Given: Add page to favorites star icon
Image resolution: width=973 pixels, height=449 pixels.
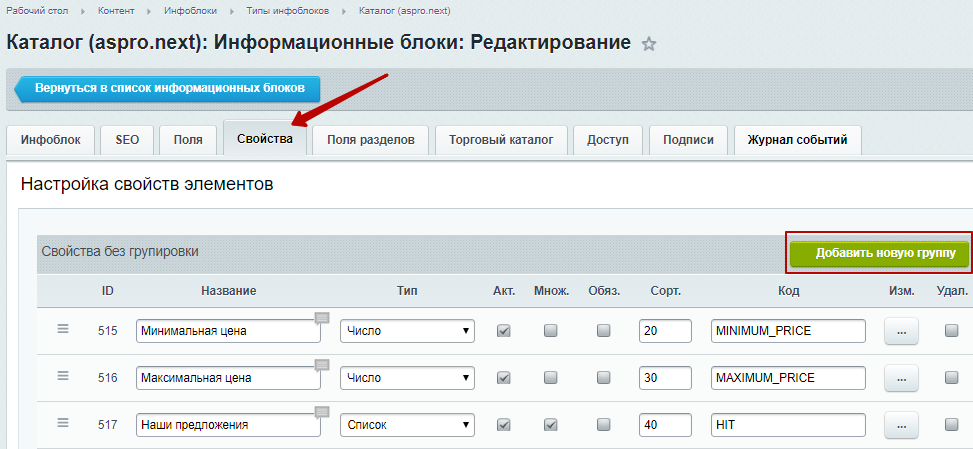Looking at the screenshot, I should (648, 44).
